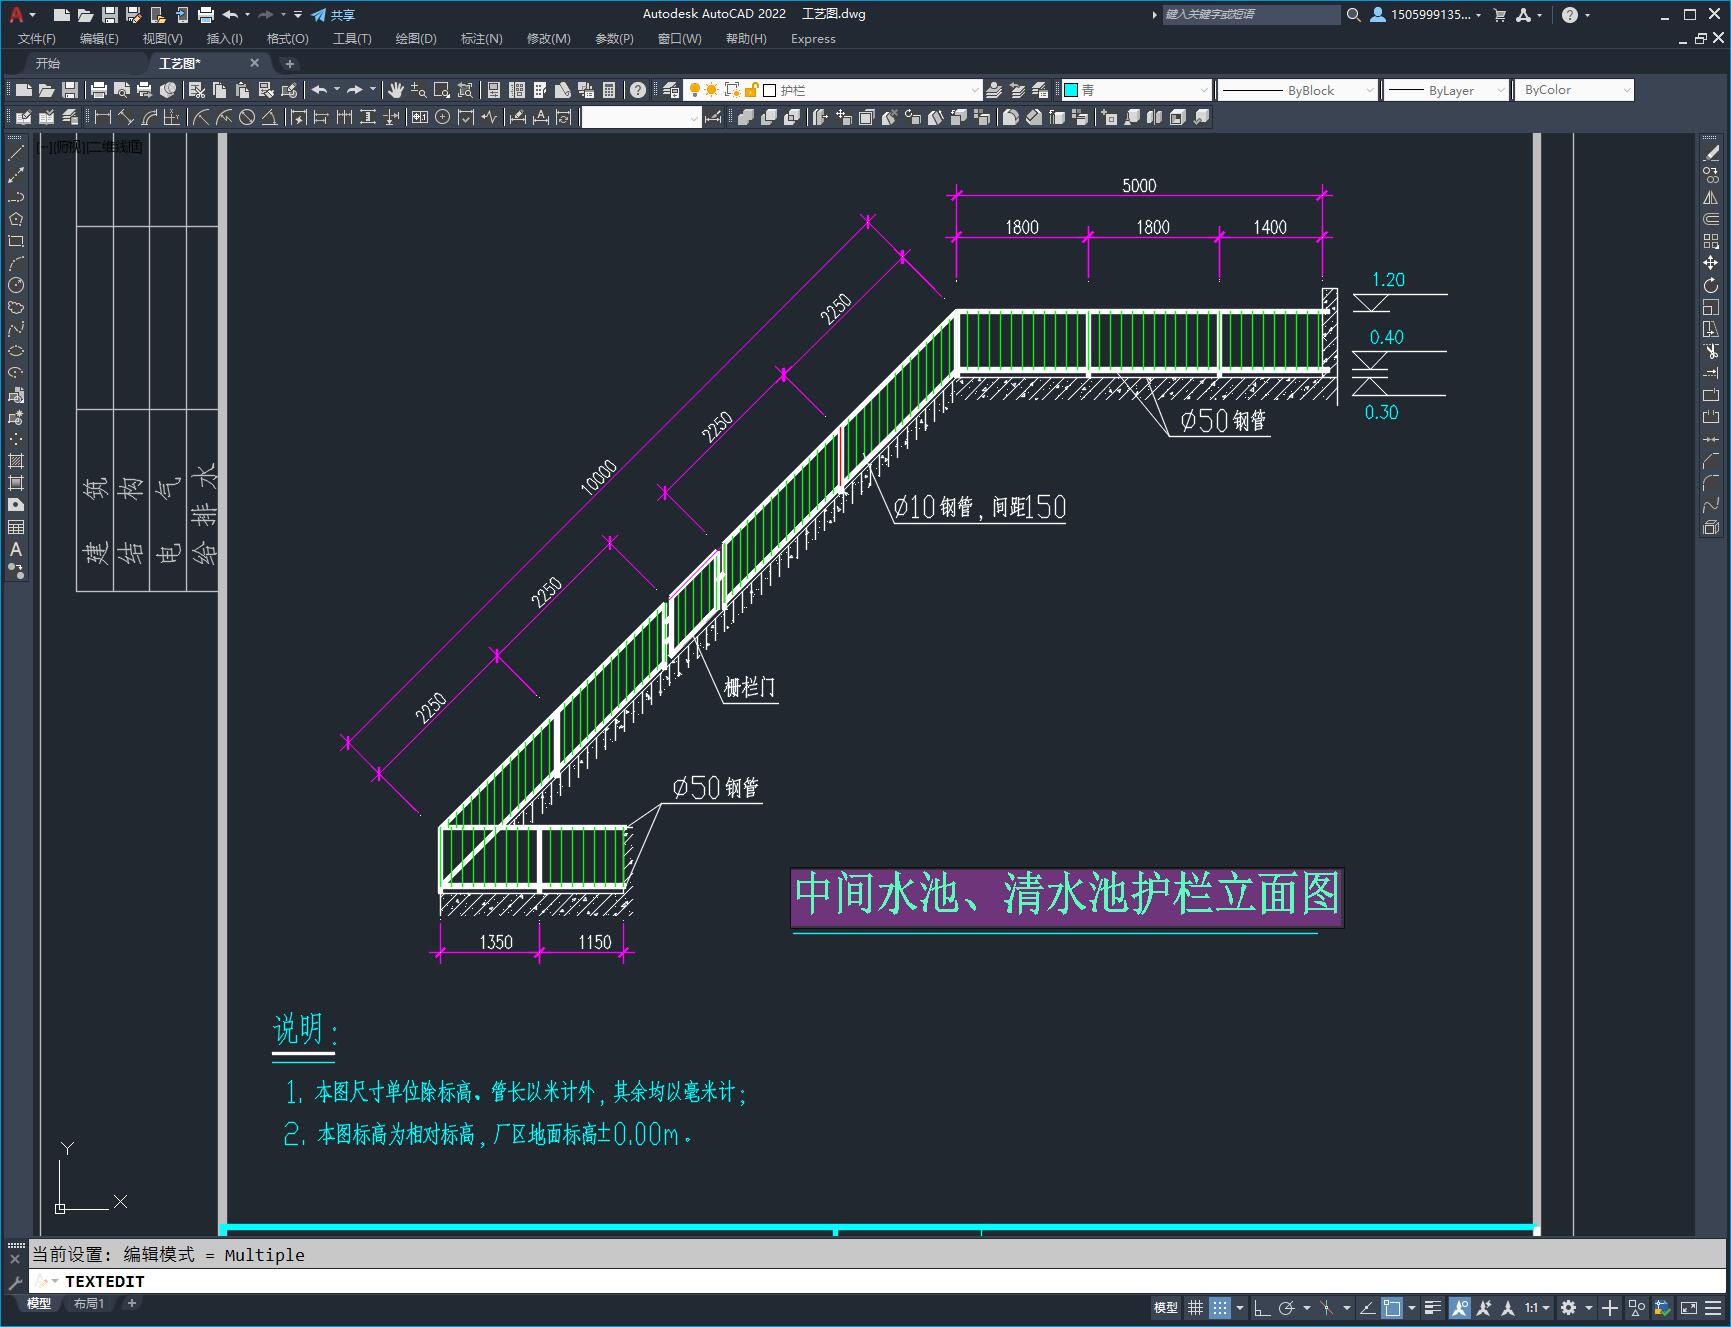Toggle grid display in status bar
Screen dimensions: 1731x1327
[x=1195, y=1307]
